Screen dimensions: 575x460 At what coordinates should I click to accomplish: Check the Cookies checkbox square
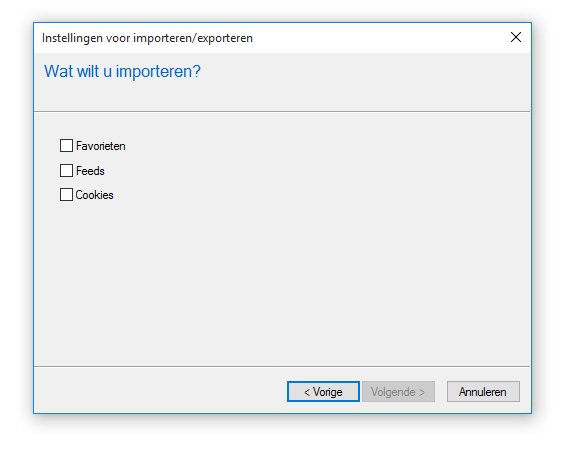(x=66, y=195)
